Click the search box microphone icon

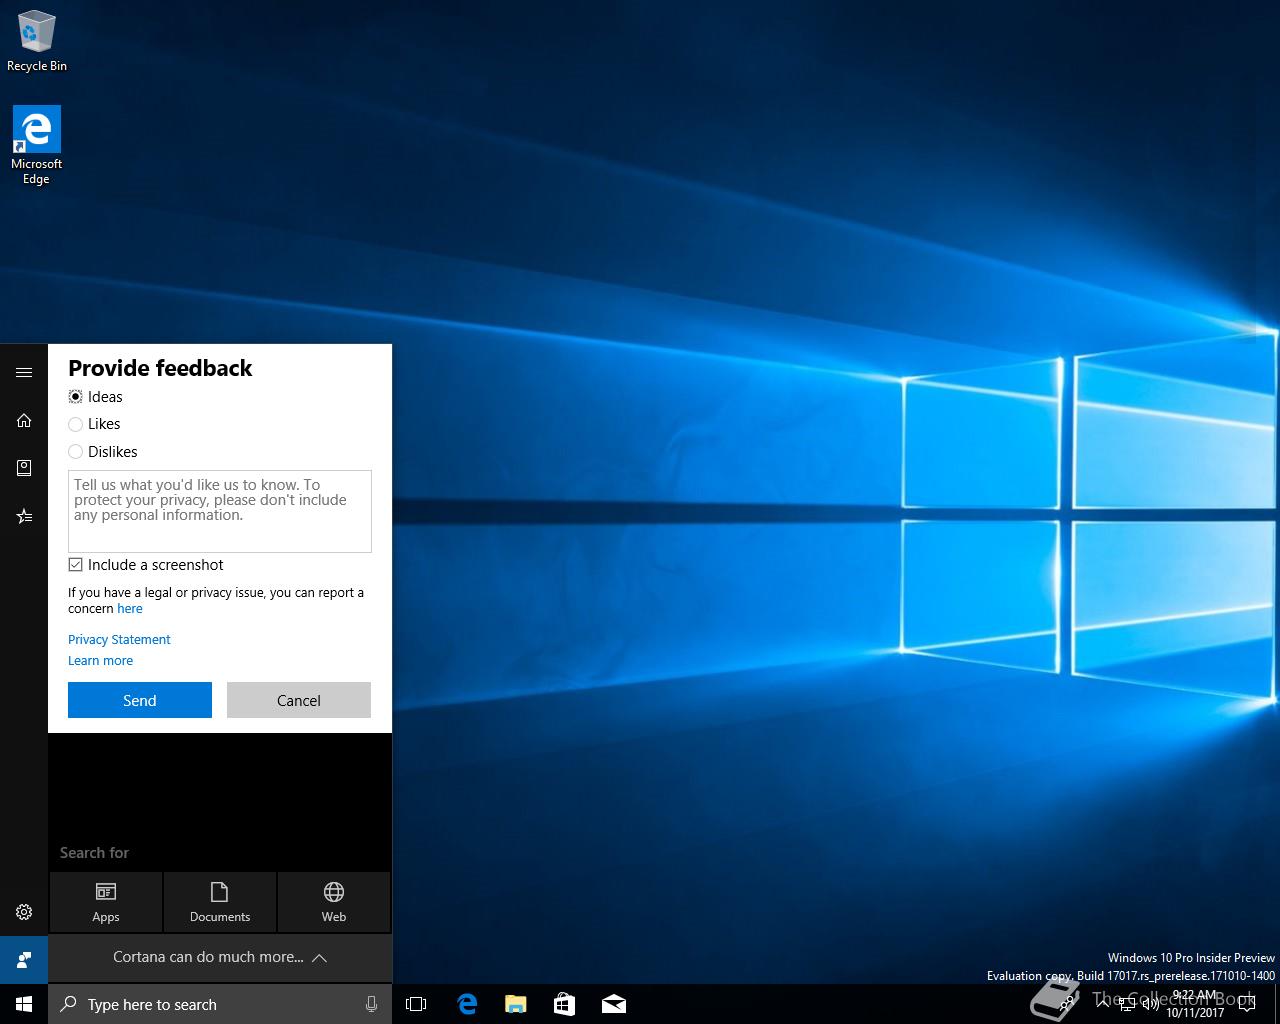(371, 1004)
